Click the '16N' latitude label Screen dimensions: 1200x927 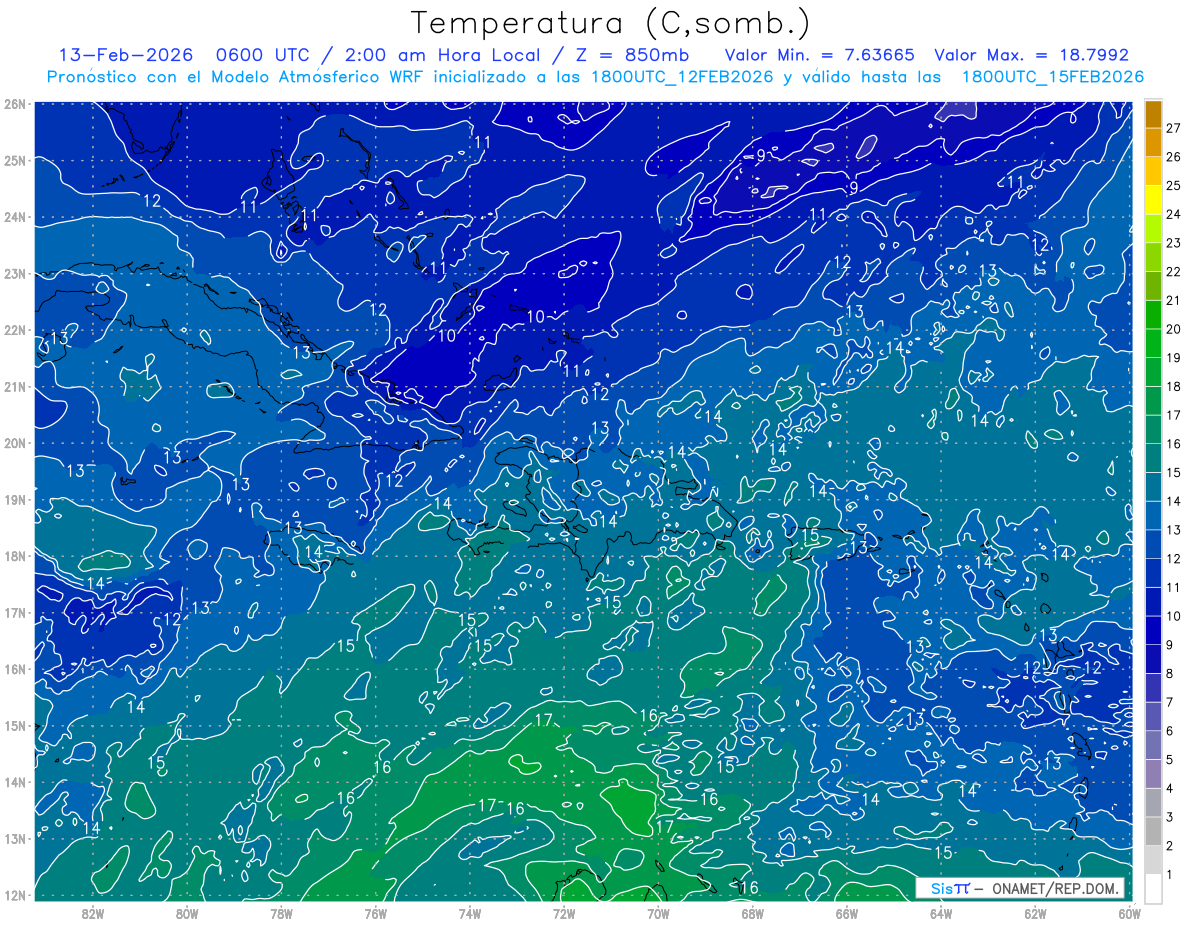coord(15,669)
